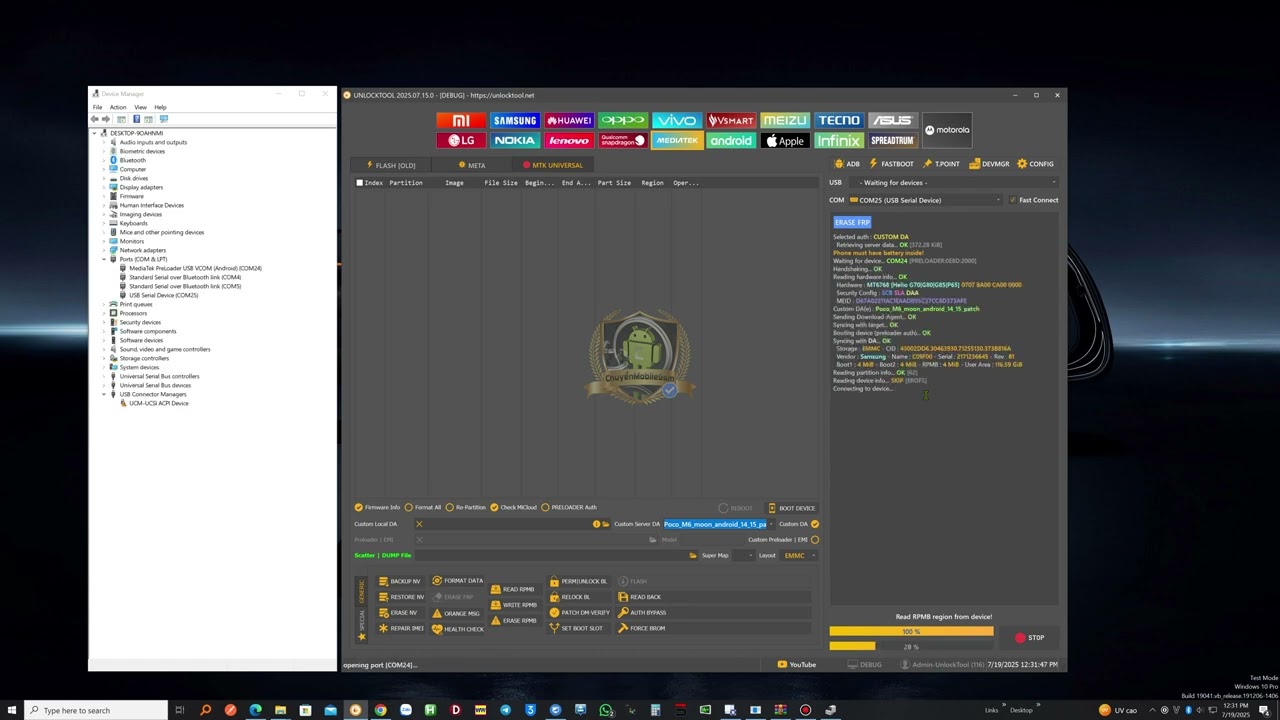Screen dimensions: 1280x720
Task: Toggle the Custom DA option
Action: pyautogui.click(x=815, y=524)
